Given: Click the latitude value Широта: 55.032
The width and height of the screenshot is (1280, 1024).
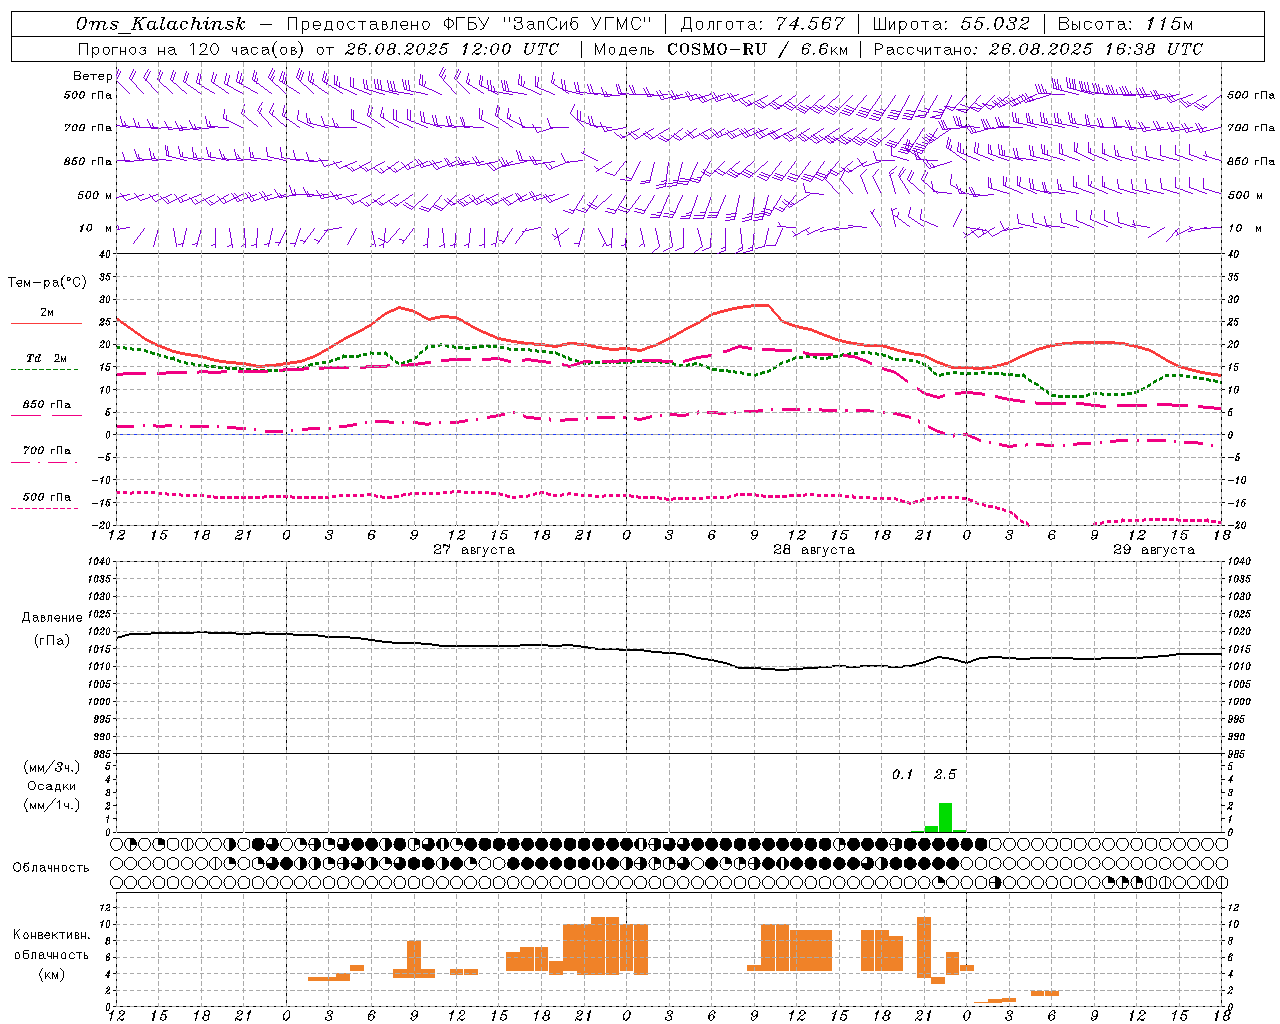Looking at the screenshot, I should pyautogui.click(x=951, y=25).
